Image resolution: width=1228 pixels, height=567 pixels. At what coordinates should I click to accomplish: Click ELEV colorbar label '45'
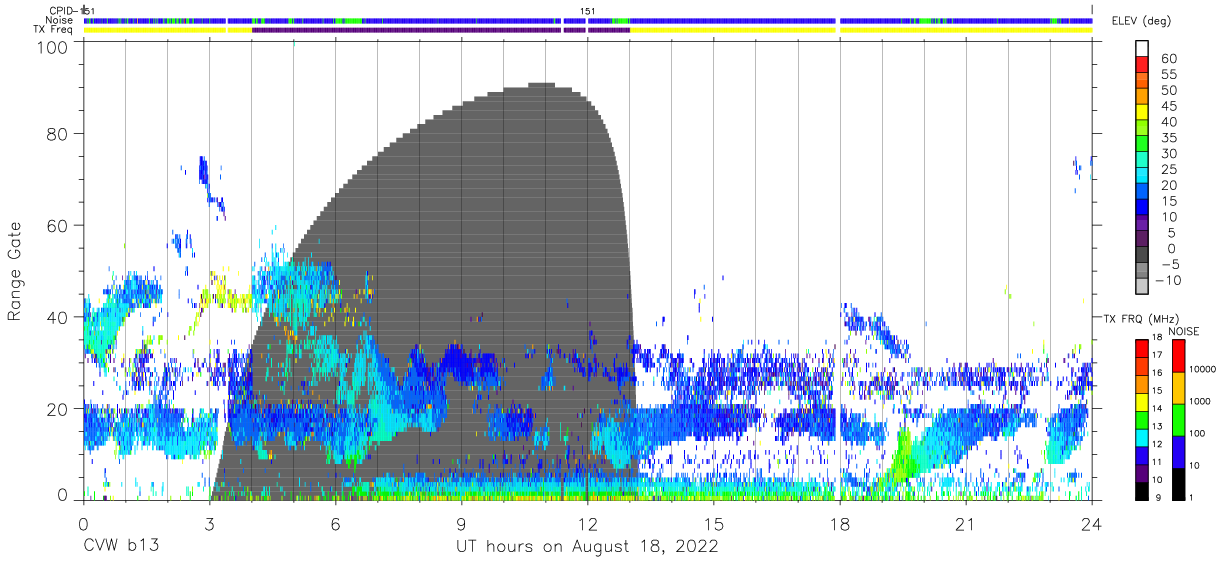(1169, 106)
